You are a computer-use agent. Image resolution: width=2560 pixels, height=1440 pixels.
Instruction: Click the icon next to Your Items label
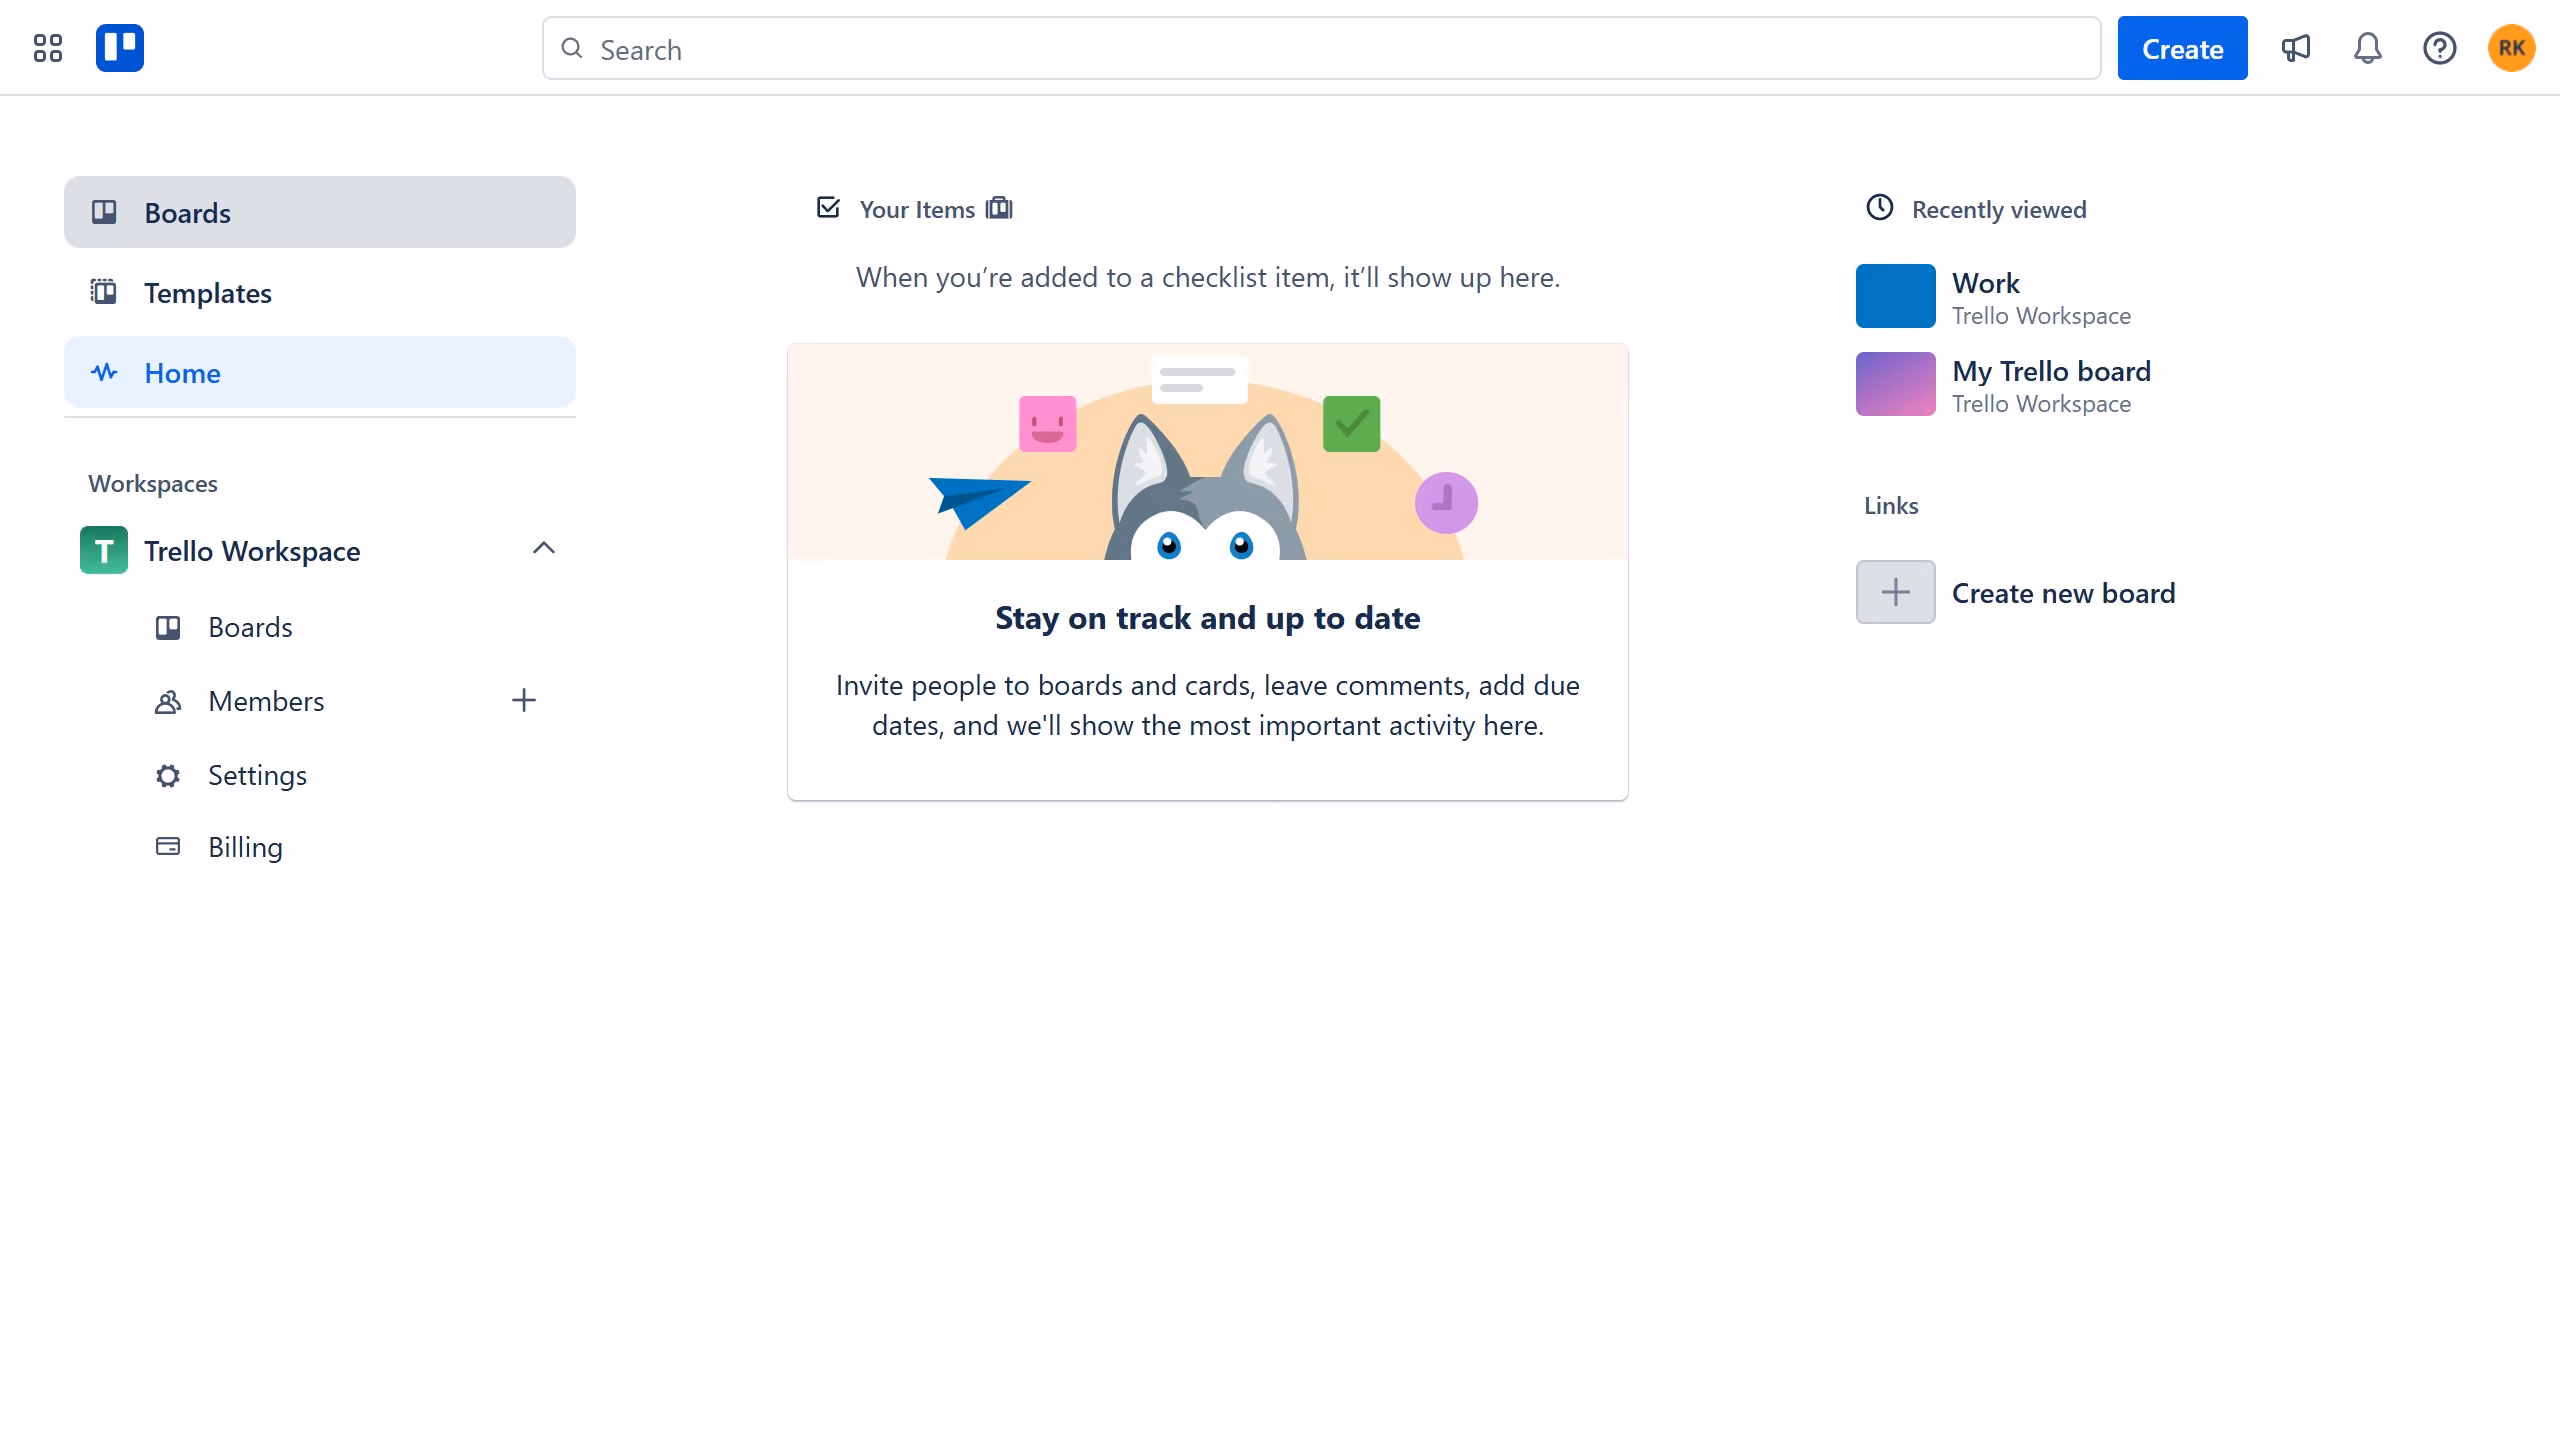[x=999, y=208]
